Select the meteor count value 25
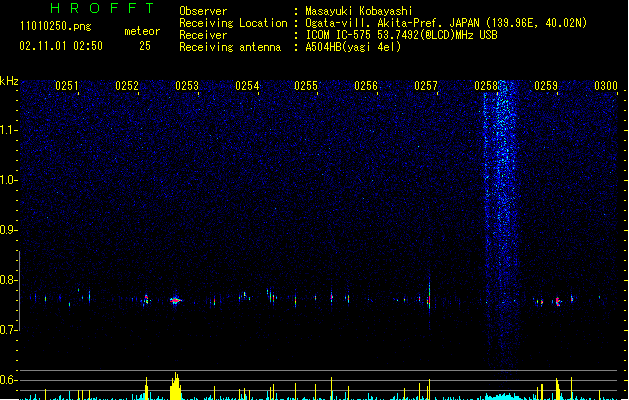Viewport: 629px width, 400px height. (x=145, y=46)
